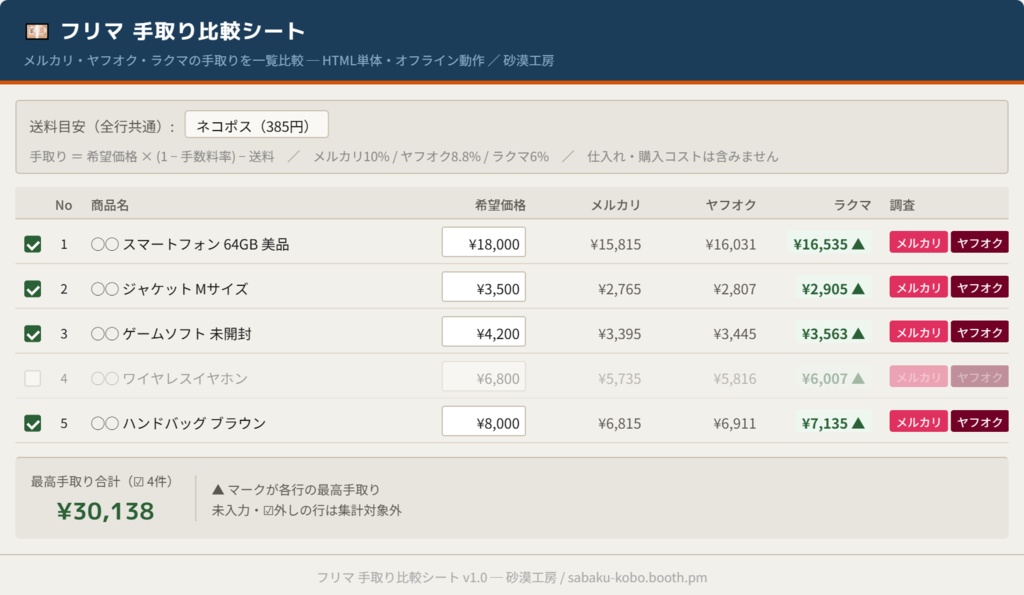This screenshot has width=1024, height=595.
Task: Click the ヤフオク 調査 badge for ジャケット
Action: pos(981,287)
